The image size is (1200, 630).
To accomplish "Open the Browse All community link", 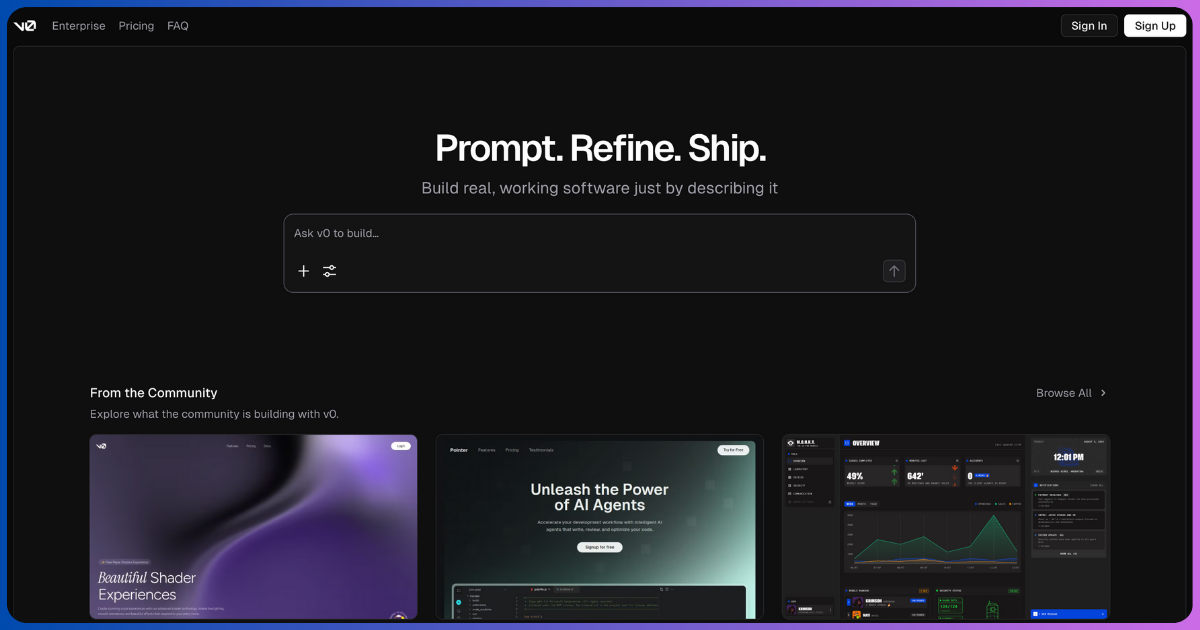I will tap(1064, 393).
